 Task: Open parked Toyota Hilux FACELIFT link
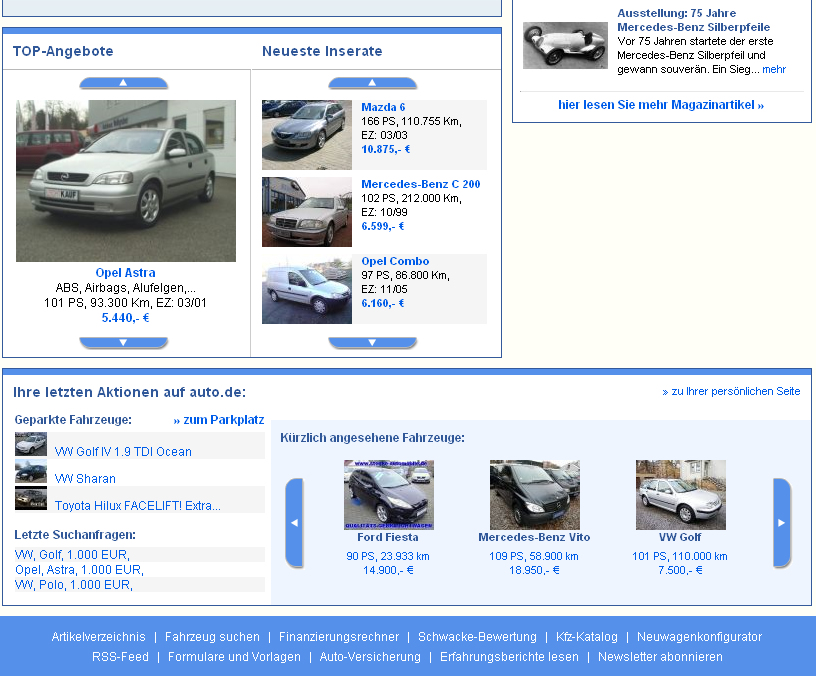pyautogui.click(x=137, y=506)
